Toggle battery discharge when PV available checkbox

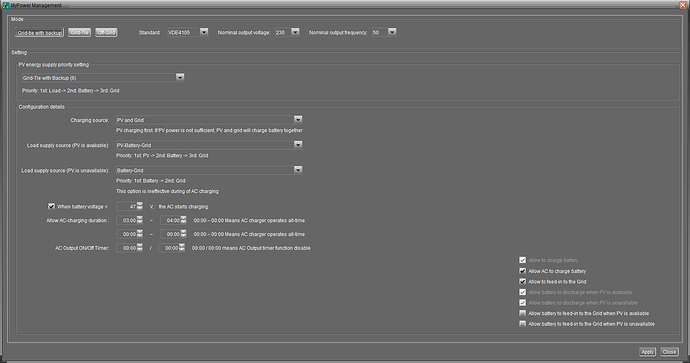coord(522,292)
